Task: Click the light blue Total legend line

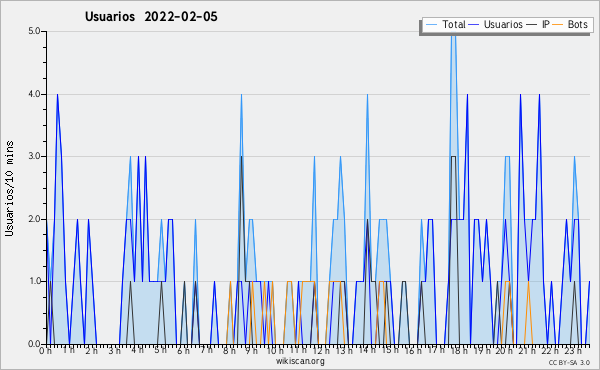Action: [431, 24]
